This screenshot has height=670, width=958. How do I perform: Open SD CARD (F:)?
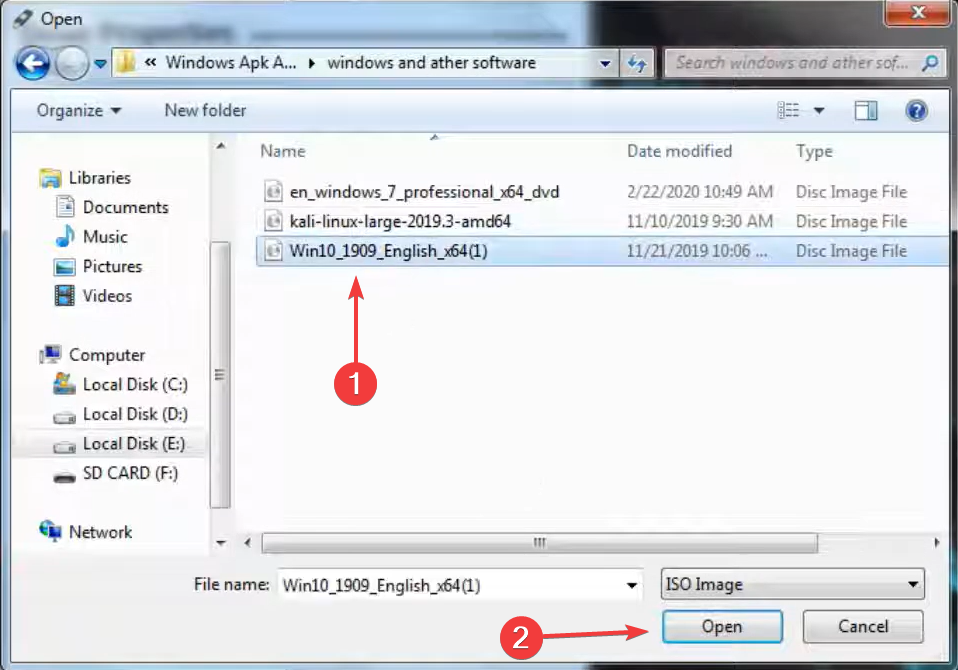(130, 473)
